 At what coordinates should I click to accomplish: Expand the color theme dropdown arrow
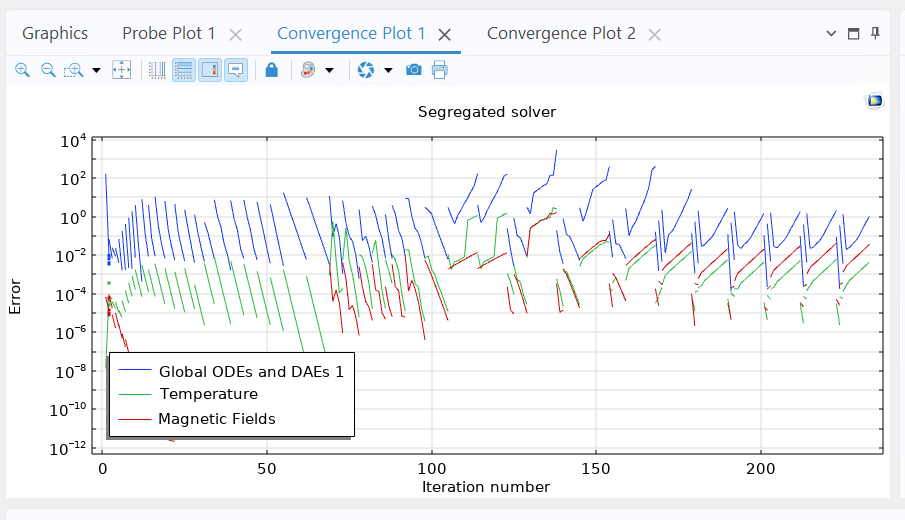pos(329,70)
